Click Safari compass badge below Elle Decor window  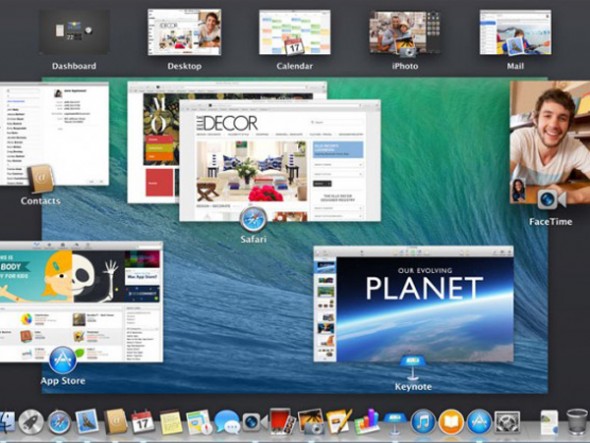253,219
